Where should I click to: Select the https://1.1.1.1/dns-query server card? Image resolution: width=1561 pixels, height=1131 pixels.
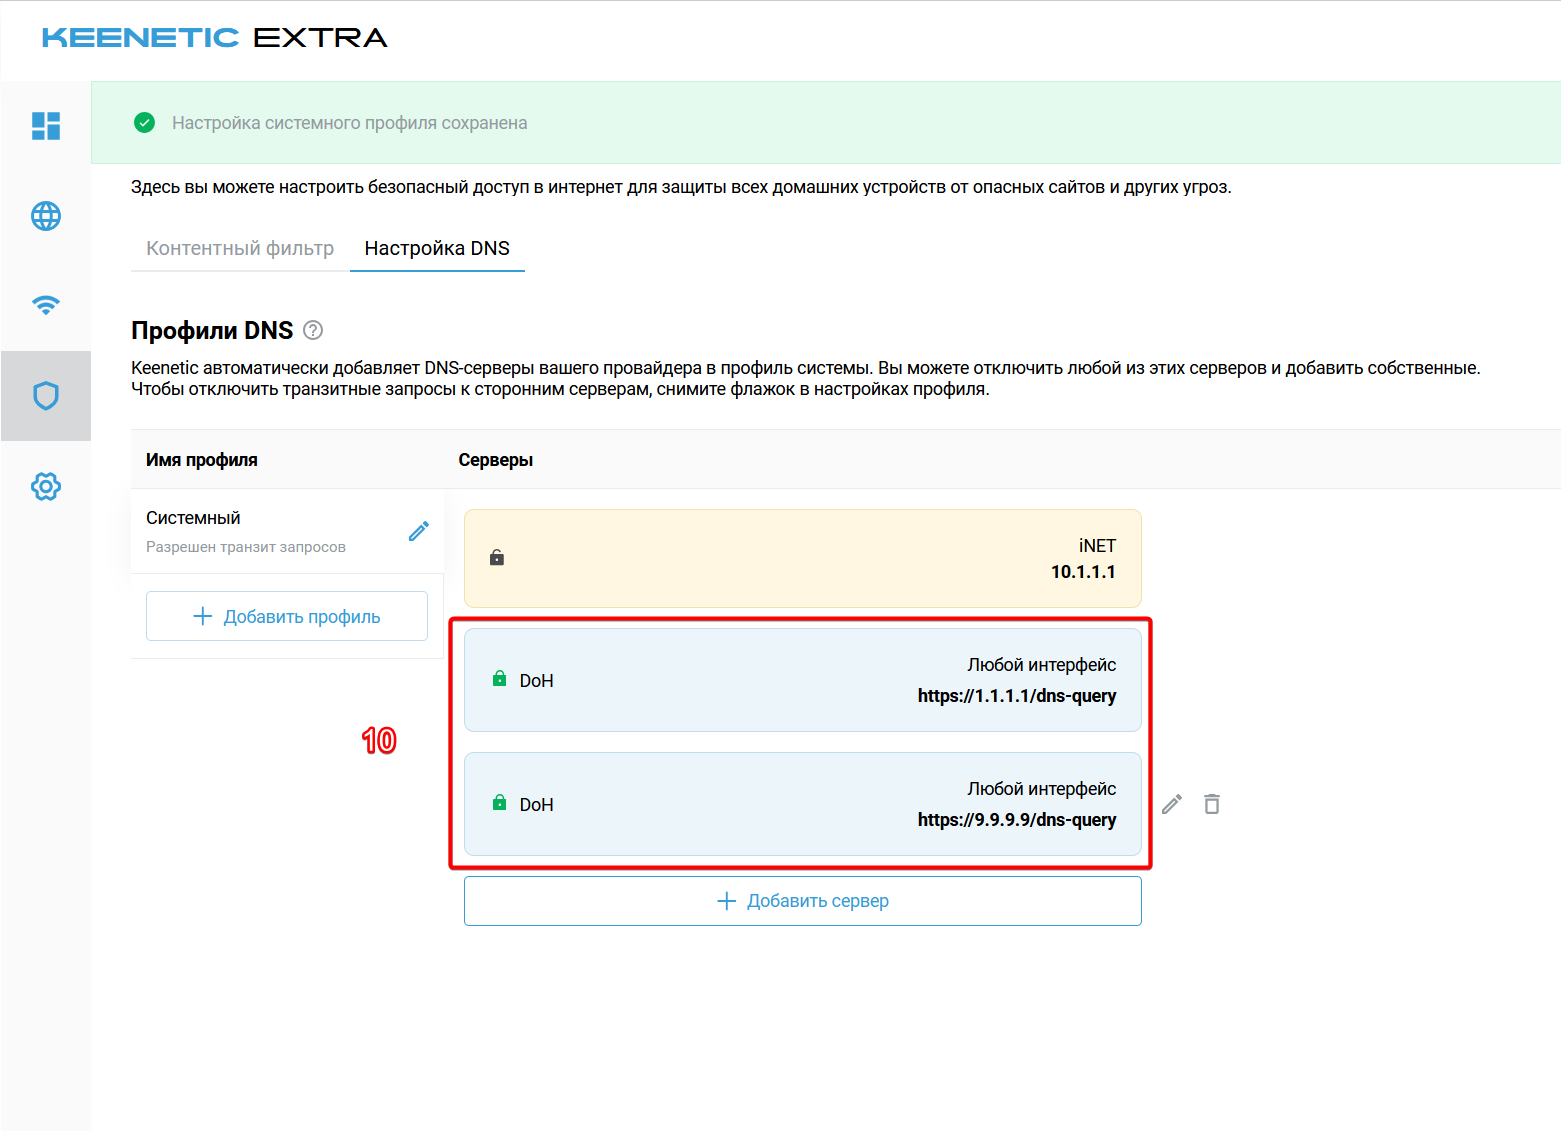click(802, 680)
